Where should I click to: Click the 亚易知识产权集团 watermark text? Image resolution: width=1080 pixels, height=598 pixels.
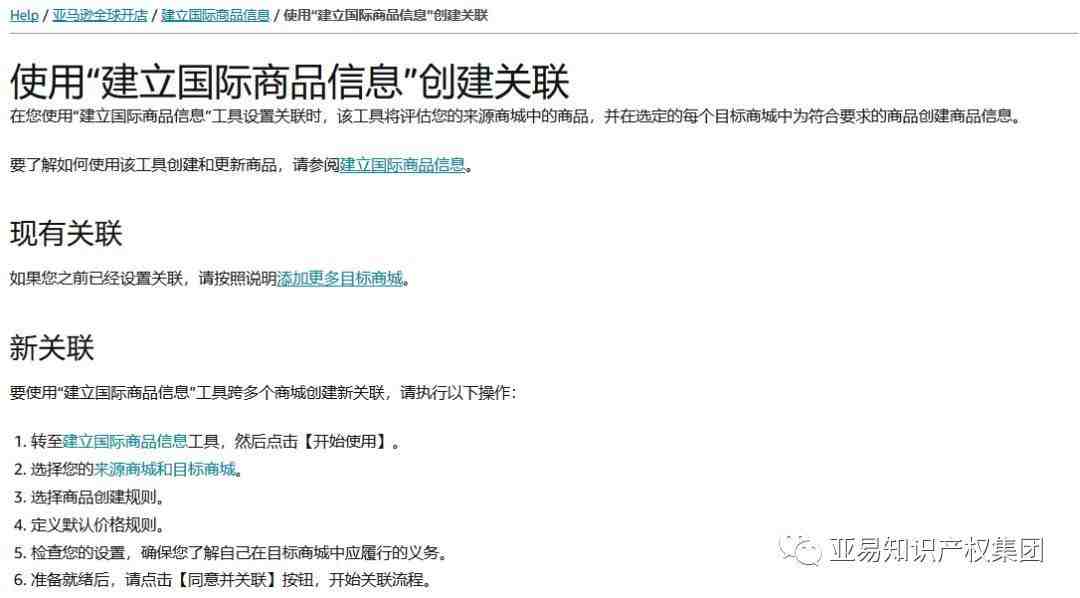pos(937,550)
